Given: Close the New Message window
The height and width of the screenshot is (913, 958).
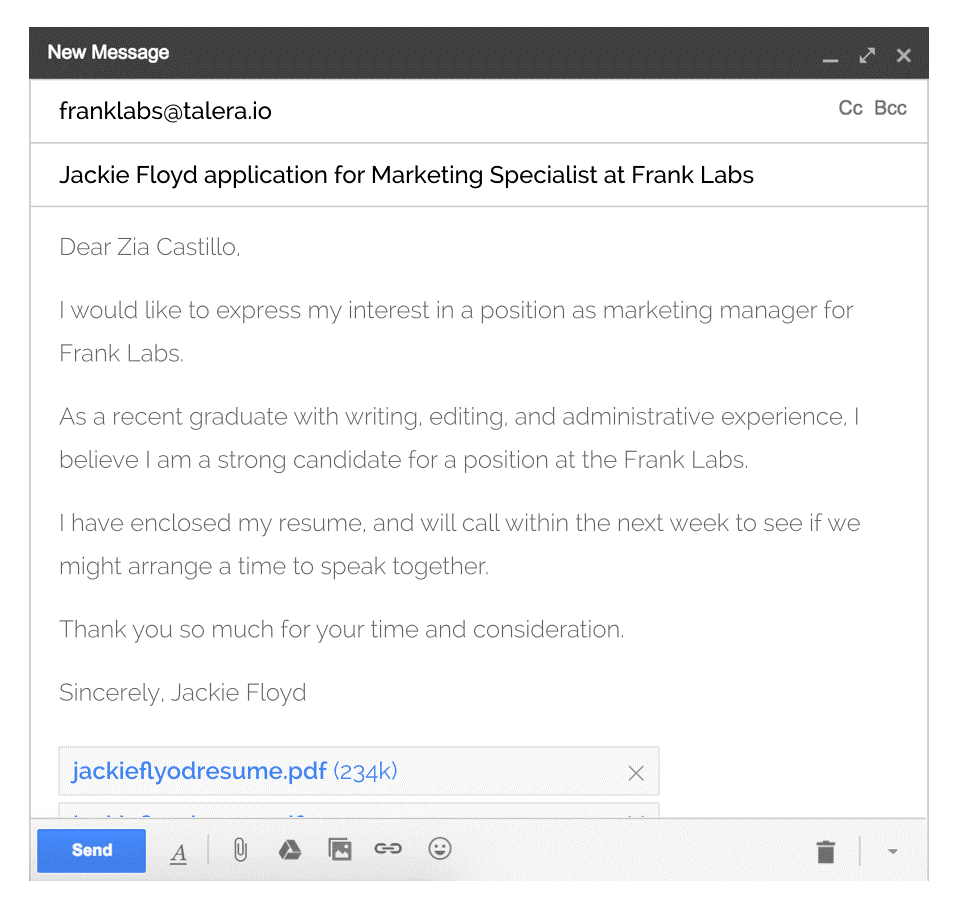Looking at the screenshot, I should (x=904, y=55).
